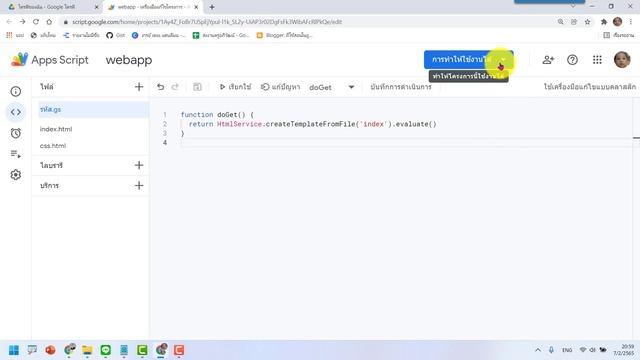The height and width of the screenshot is (360, 640).
Task: Show hidden system tray icons
Action: tap(538, 350)
